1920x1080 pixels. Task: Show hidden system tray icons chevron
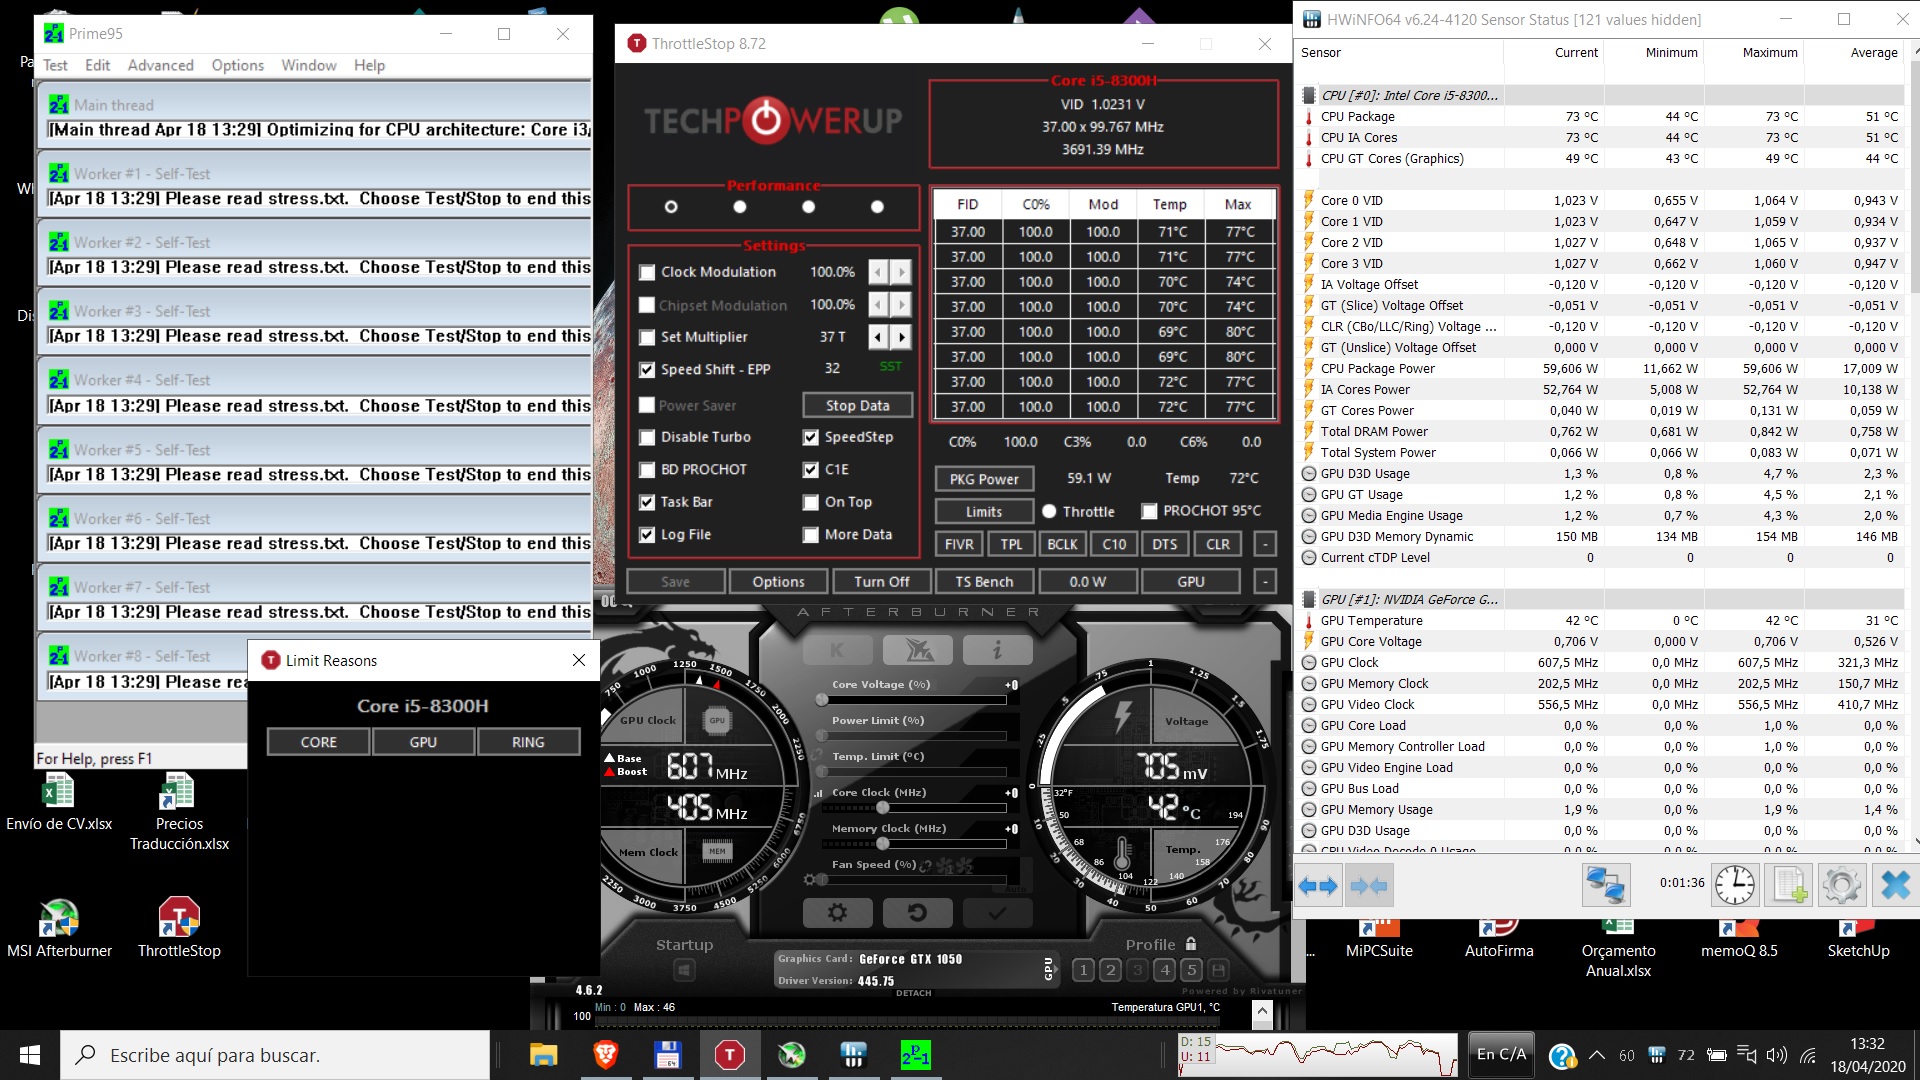click(1597, 1055)
